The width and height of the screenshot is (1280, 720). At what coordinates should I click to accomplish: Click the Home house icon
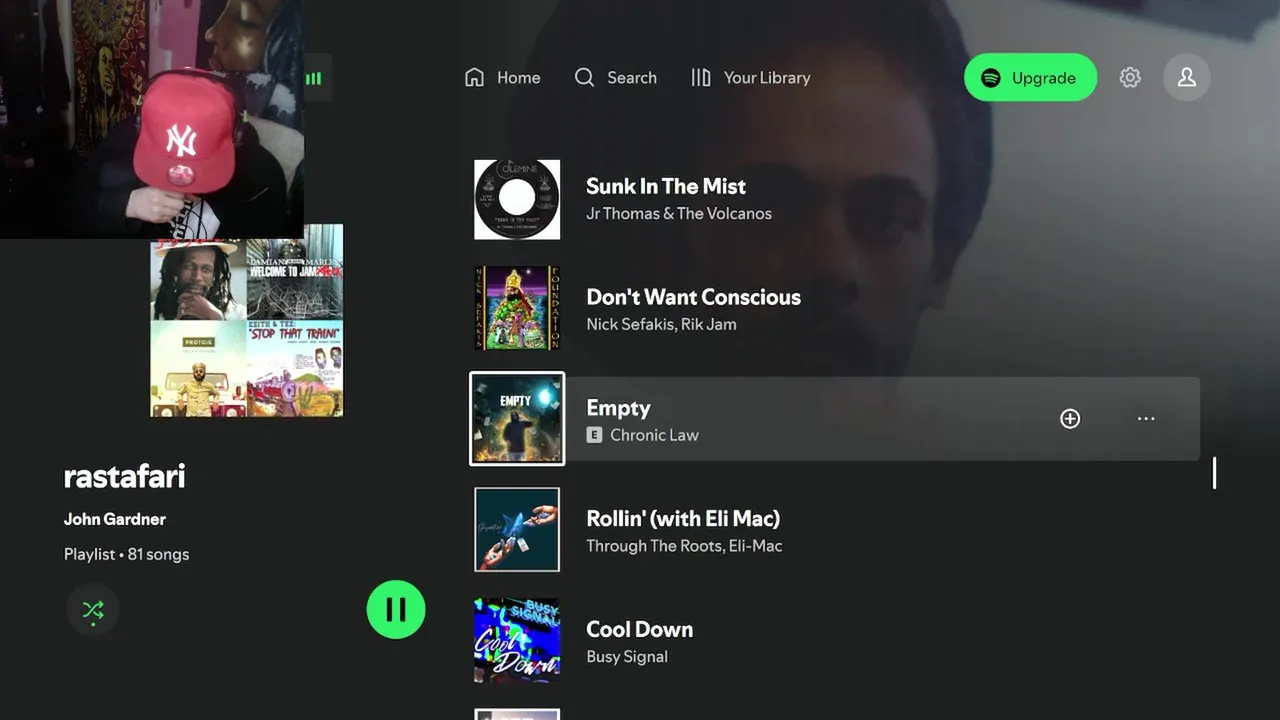pos(475,78)
